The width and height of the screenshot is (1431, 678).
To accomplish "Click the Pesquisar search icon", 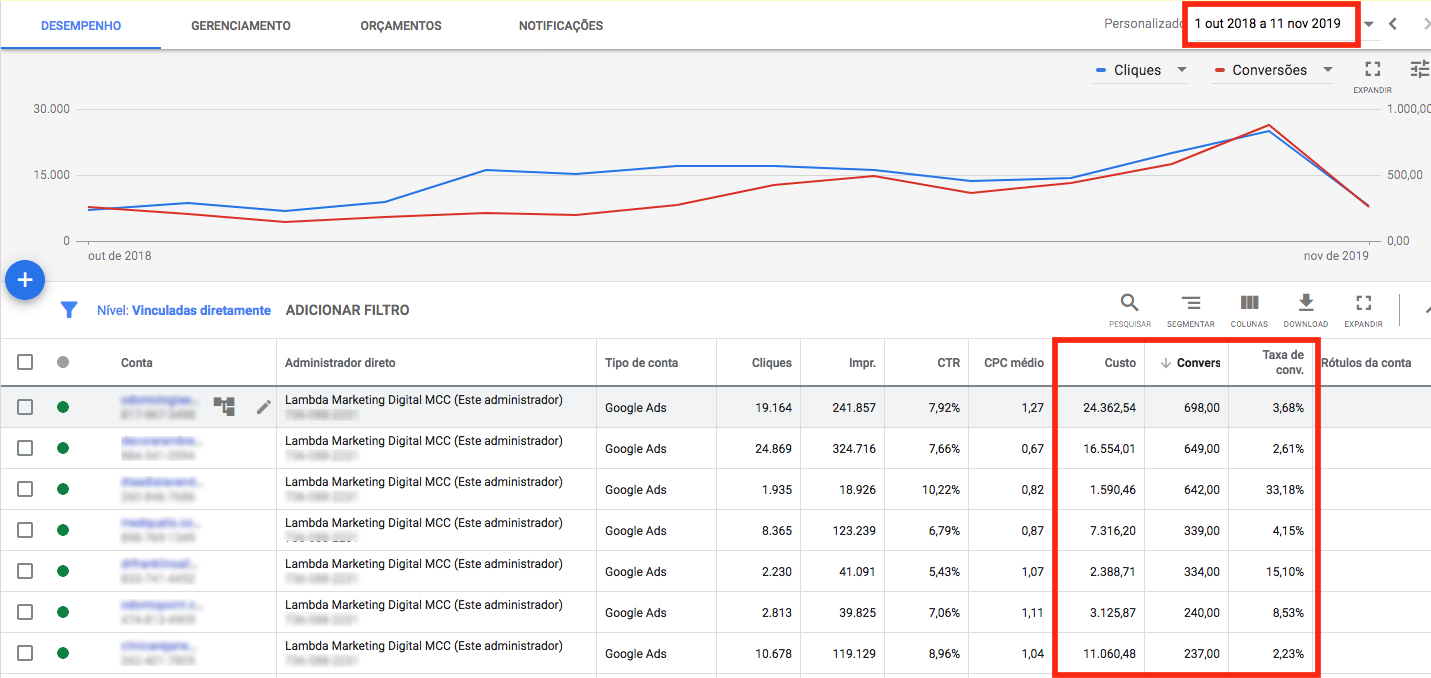I will tap(1129, 304).
